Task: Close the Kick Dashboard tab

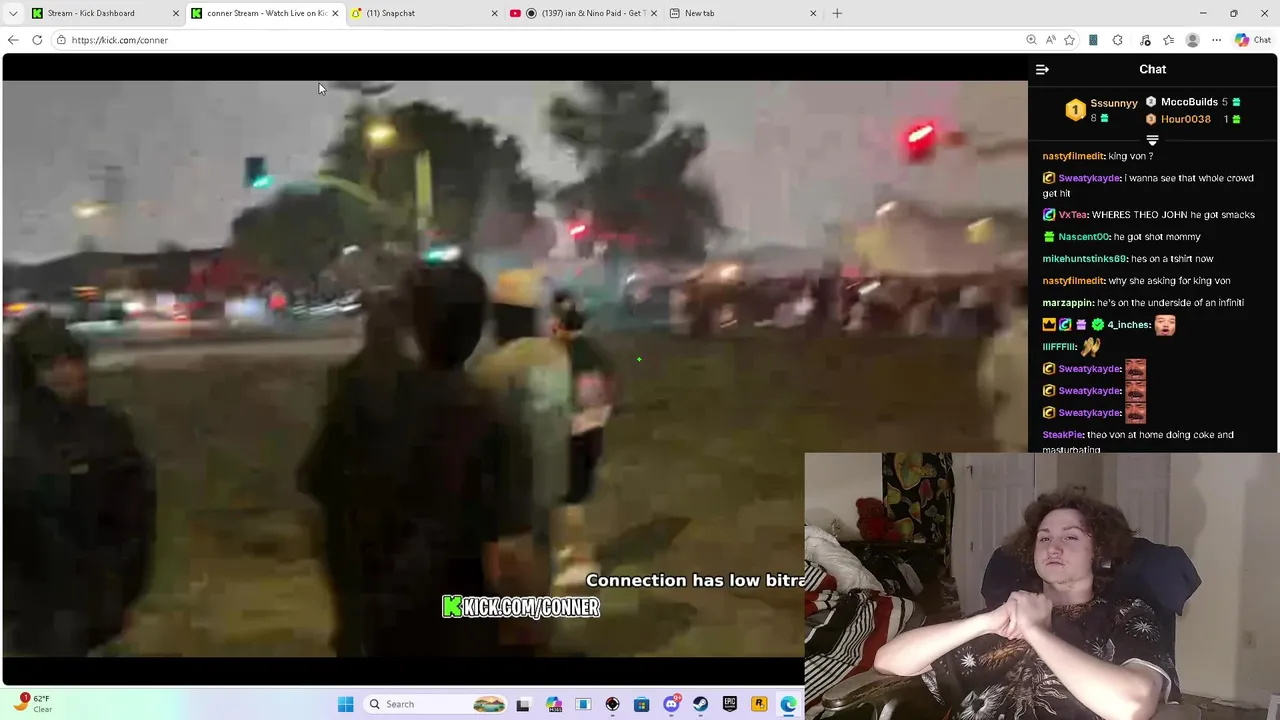Action: (x=176, y=13)
